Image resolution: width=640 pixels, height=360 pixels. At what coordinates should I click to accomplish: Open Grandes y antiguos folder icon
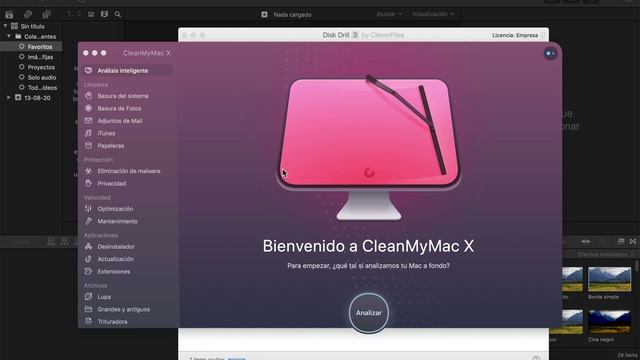89,309
